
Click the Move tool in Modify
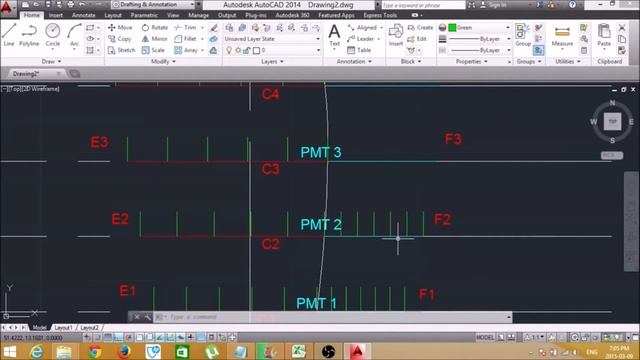click(x=120, y=27)
